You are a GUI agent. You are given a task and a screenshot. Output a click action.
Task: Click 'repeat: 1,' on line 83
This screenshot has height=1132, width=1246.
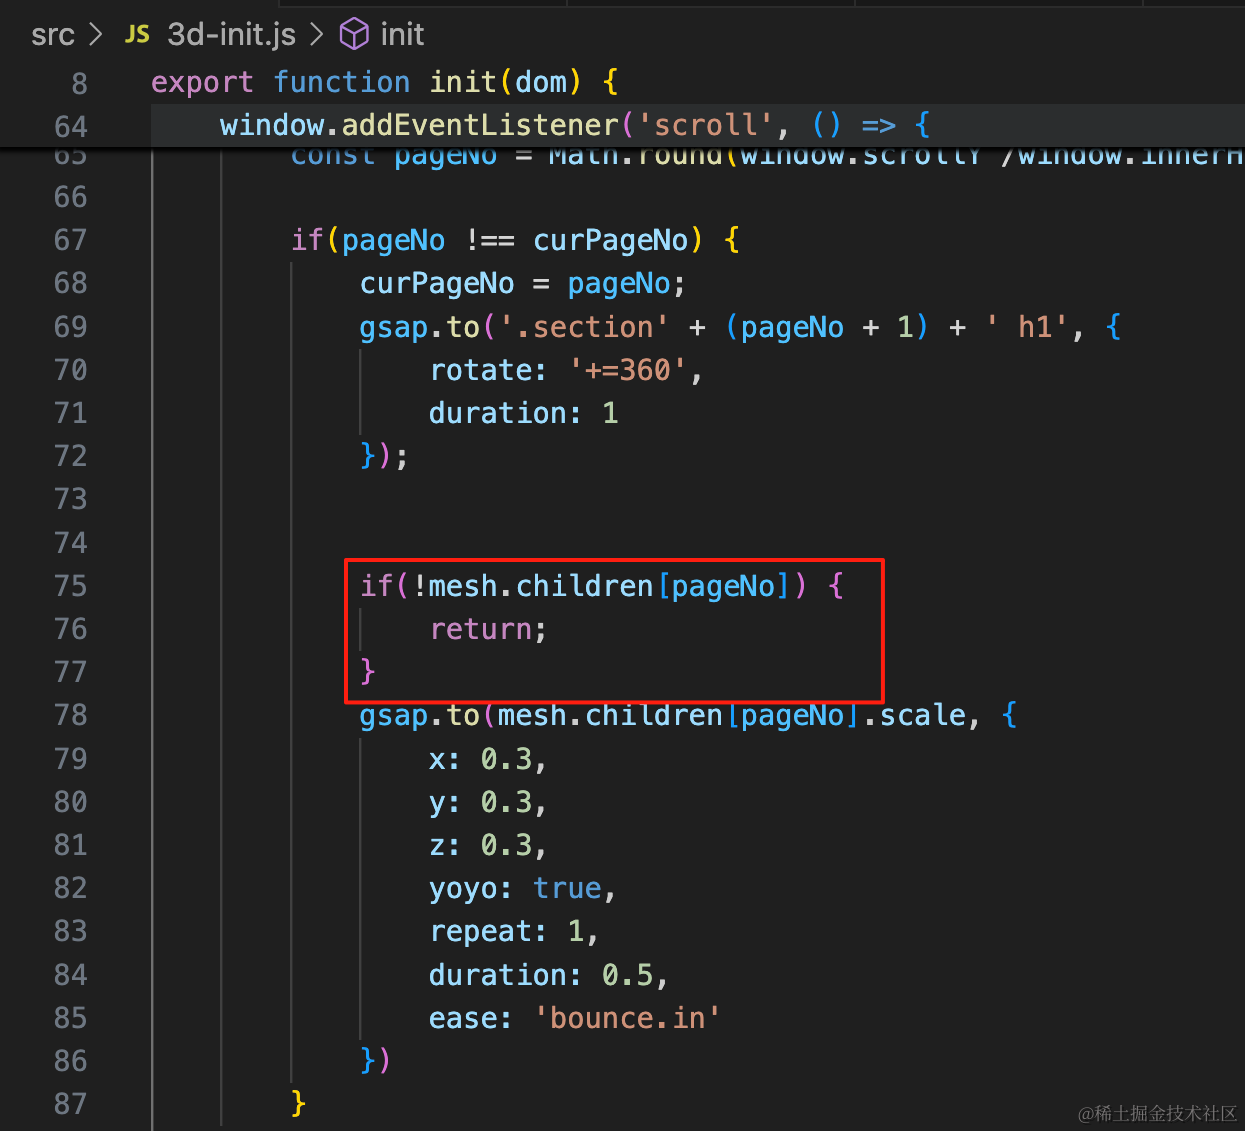(514, 931)
